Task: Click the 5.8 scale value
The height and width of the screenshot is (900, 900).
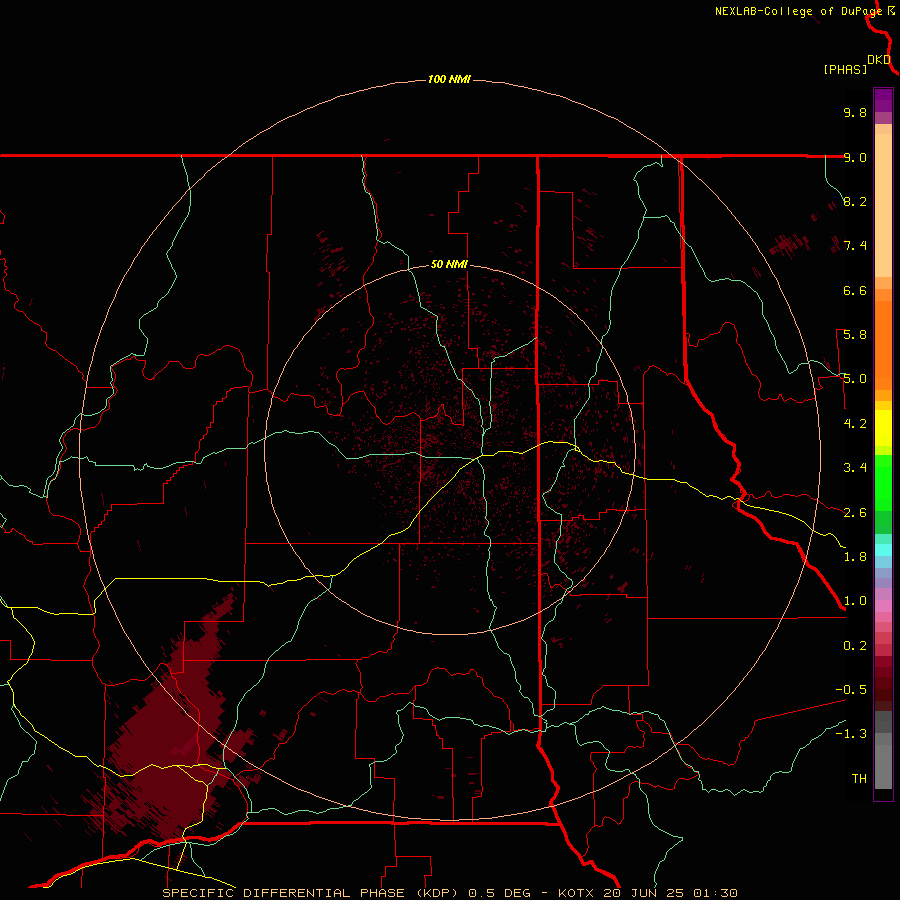Action: click(x=855, y=335)
